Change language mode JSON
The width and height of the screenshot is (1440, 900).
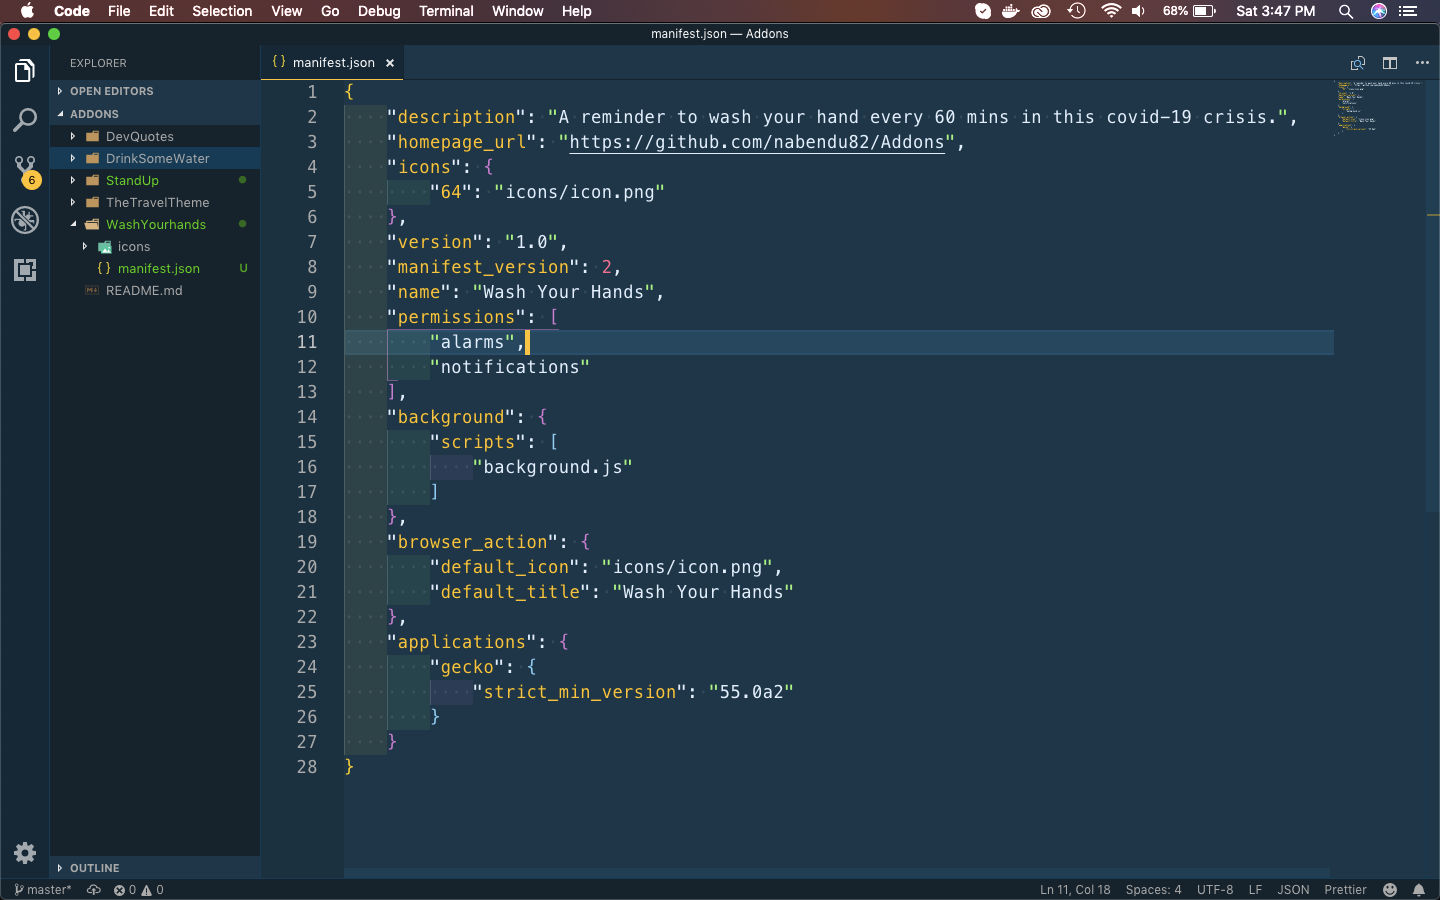[1293, 890]
